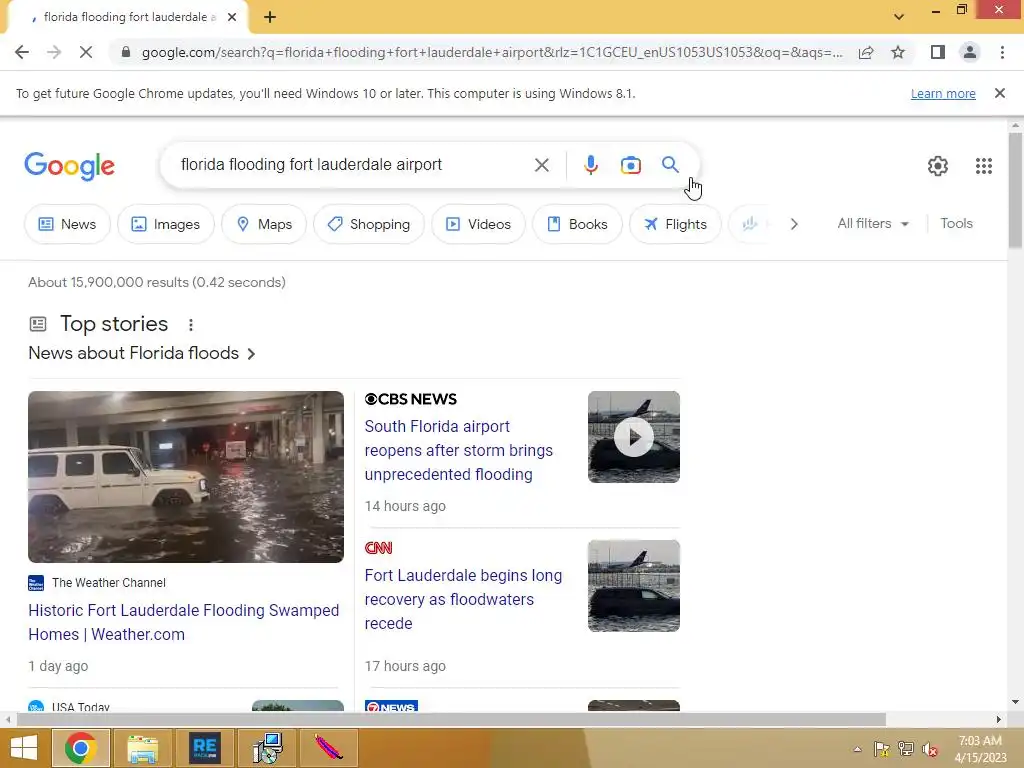Open CNN Fort Lauderdale begins long recovery article
This screenshot has width=1024, height=768.
463,600
